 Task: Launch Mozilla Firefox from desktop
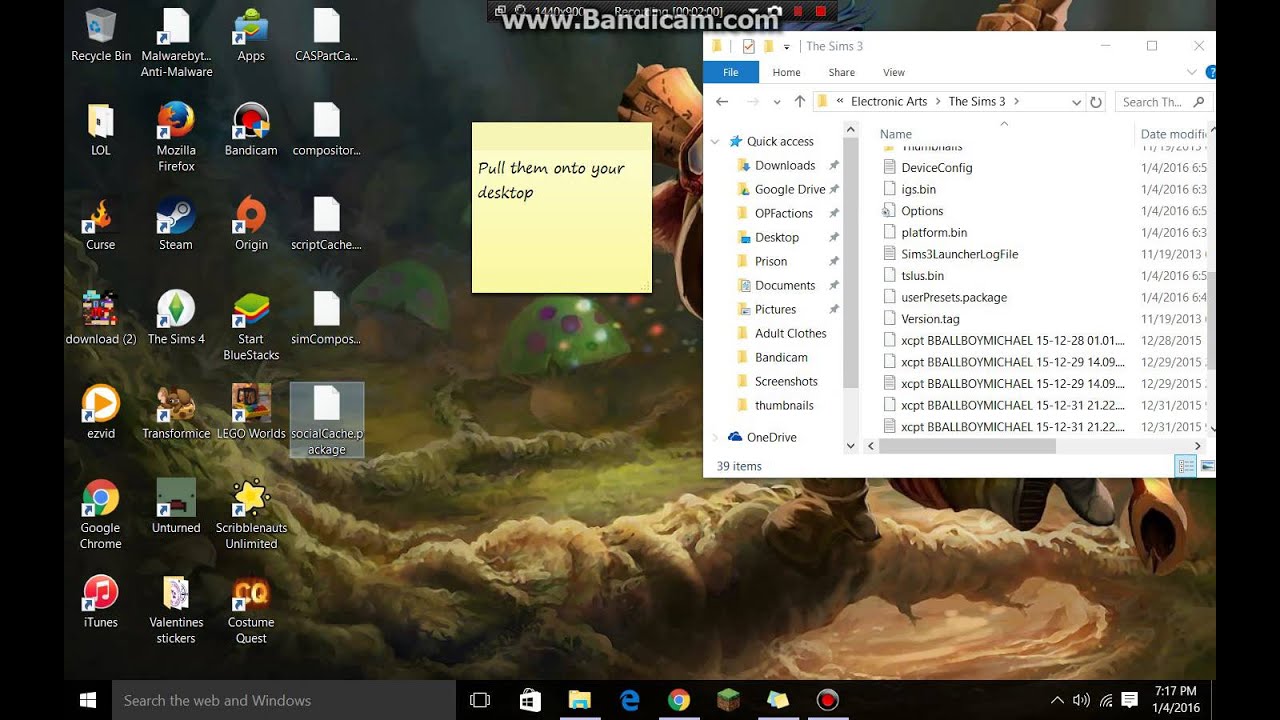coord(176,137)
